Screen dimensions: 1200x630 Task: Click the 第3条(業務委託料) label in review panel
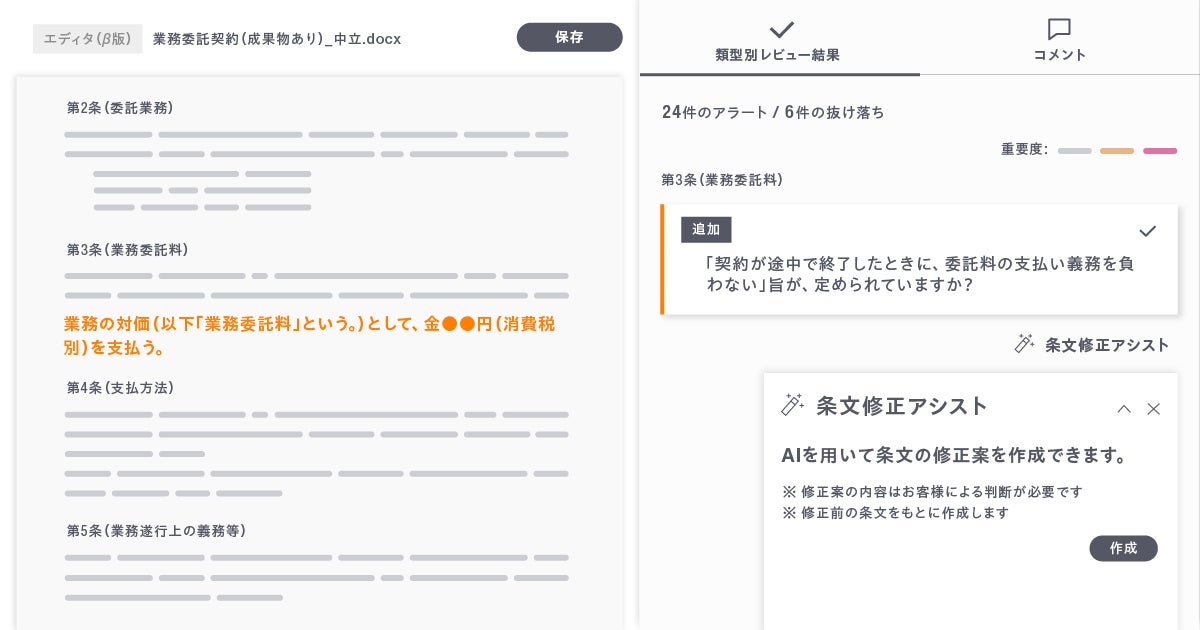click(x=722, y=180)
